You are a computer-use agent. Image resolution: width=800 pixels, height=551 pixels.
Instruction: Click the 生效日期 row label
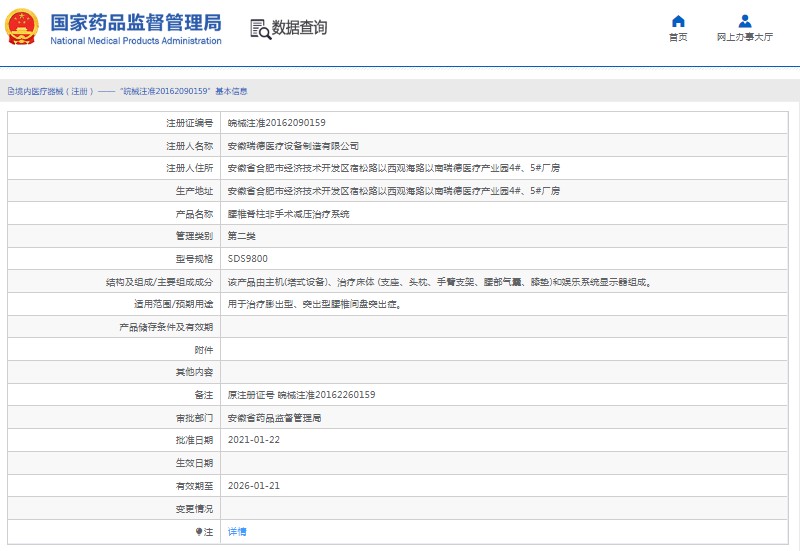194,463
